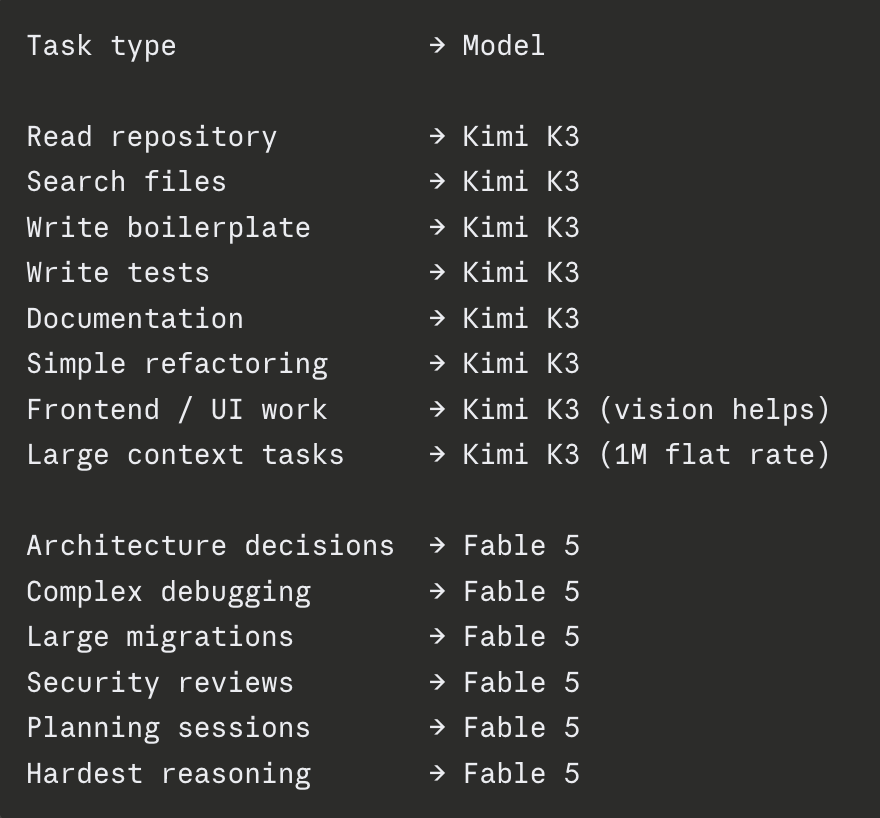
Task: Click the '(1M flat rate)' note
Action: click(x=715, y=454)
